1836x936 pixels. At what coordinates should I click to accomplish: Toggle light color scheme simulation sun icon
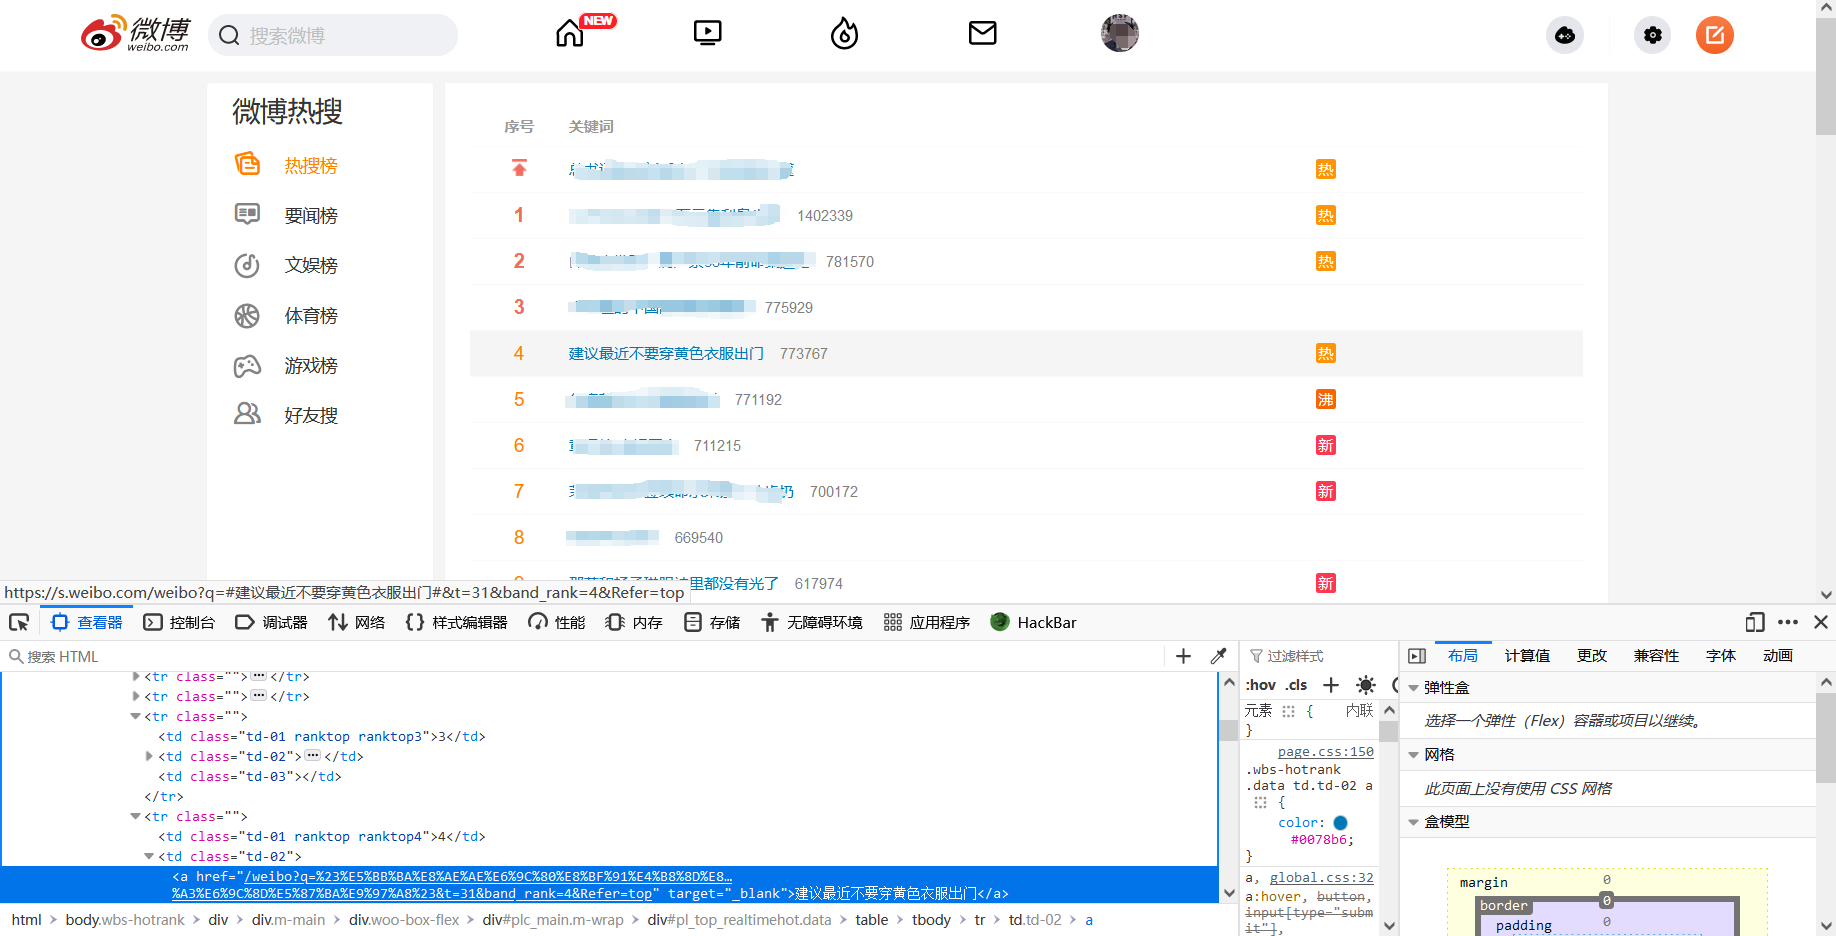point(1366,685)
